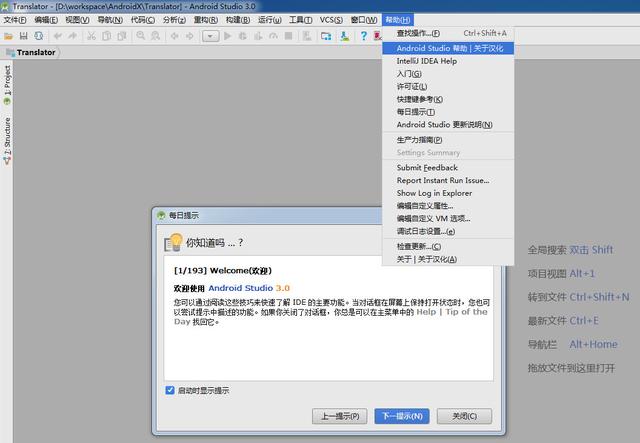Click the Synchronize toolbar icon
The width and height of the screenshot is (640, 443).
pyautogui.click(x=39, y=36)
